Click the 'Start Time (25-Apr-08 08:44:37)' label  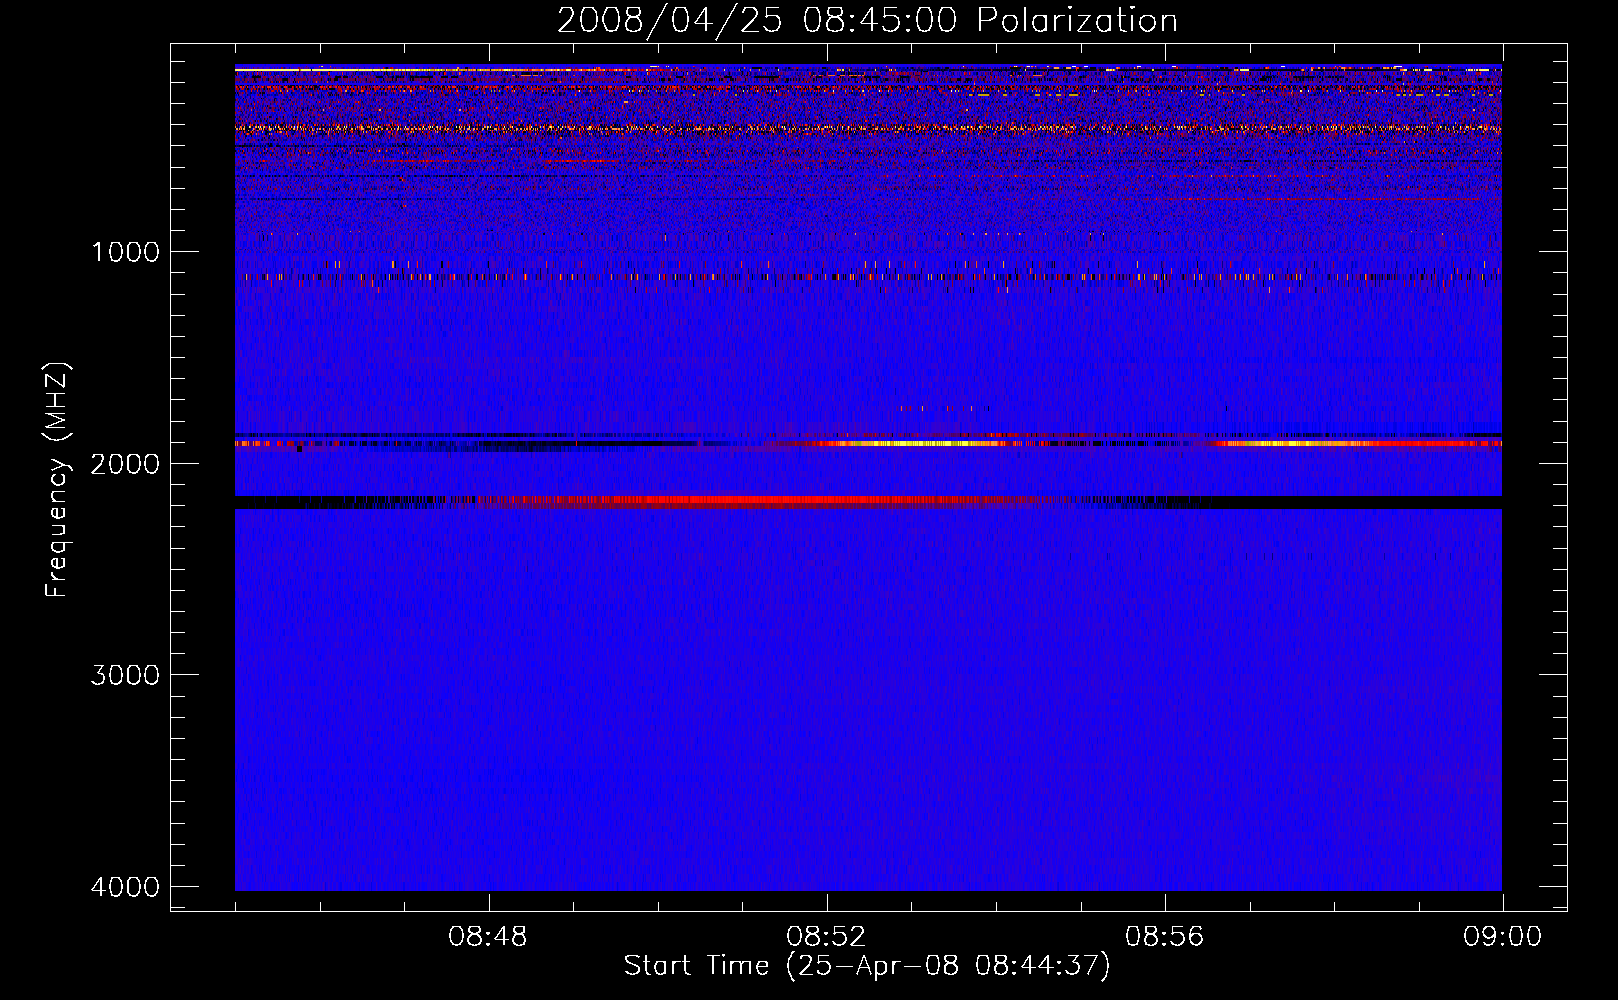coord(867,966)
